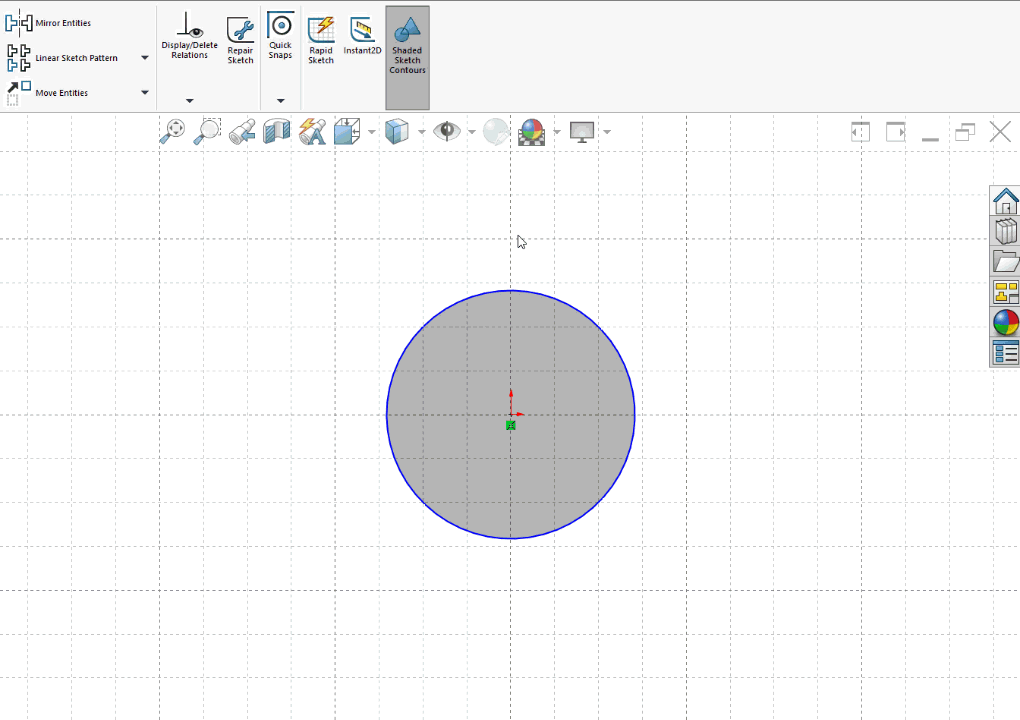Open the File Explorer folder tab
The image size is (1020, 720).
pos(1005,261)
